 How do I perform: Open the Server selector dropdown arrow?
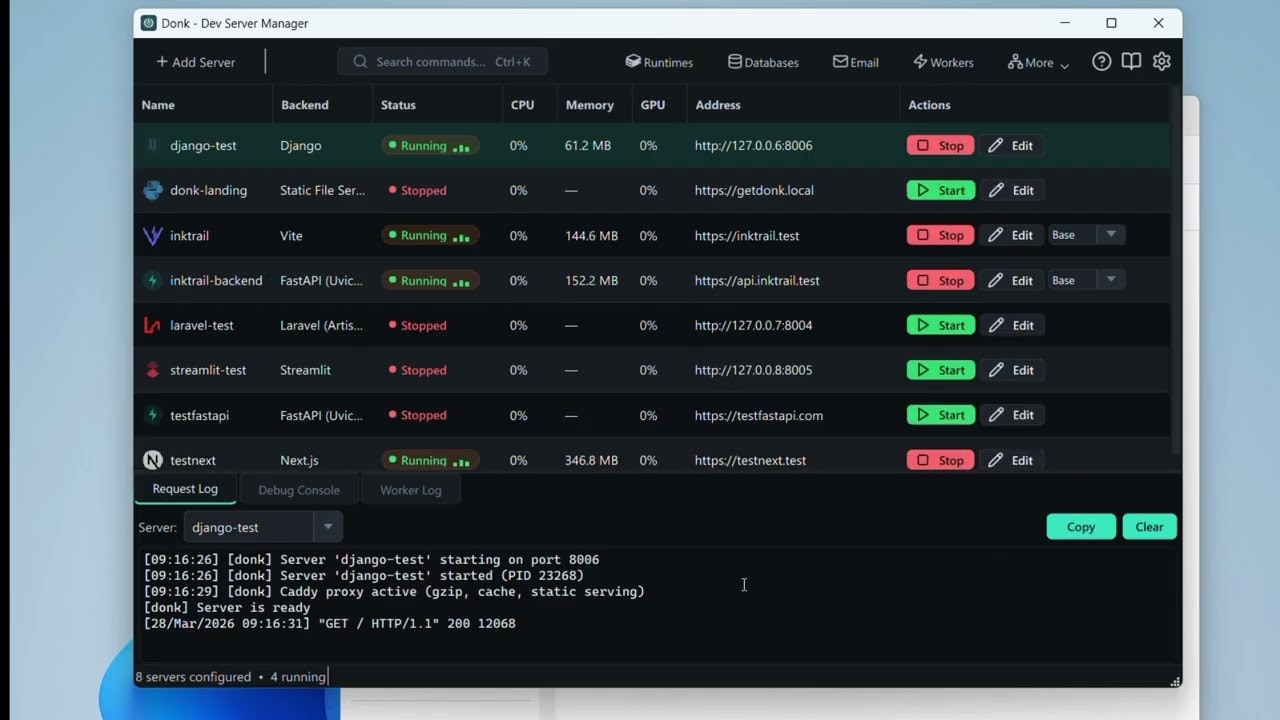[x=327, y=527]
